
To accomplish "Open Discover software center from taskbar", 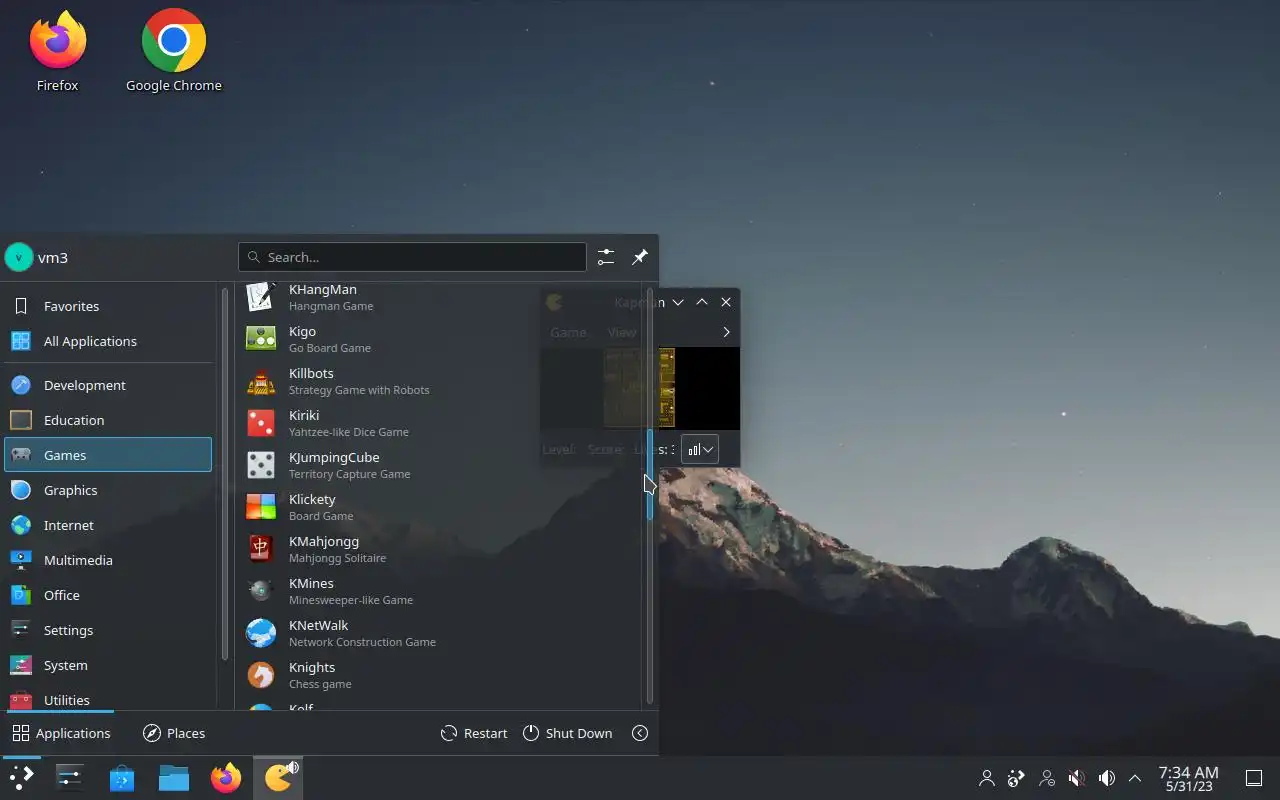I will coord(122,778).
